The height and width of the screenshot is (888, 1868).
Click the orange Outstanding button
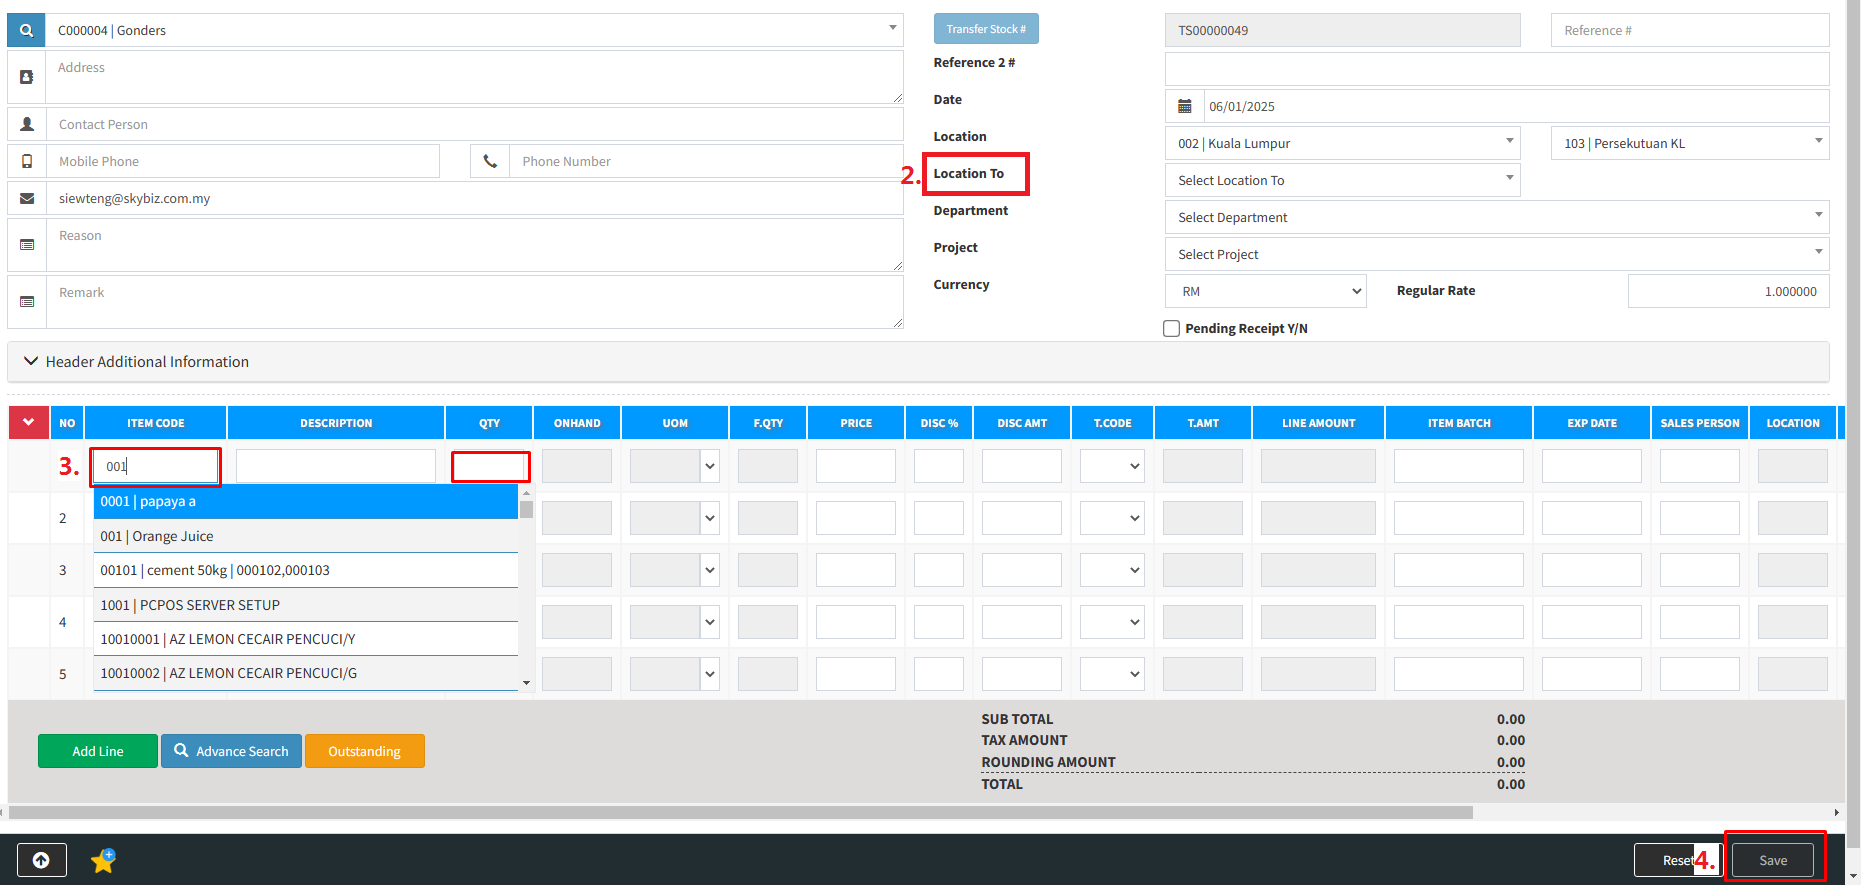[x=364, y=751]
